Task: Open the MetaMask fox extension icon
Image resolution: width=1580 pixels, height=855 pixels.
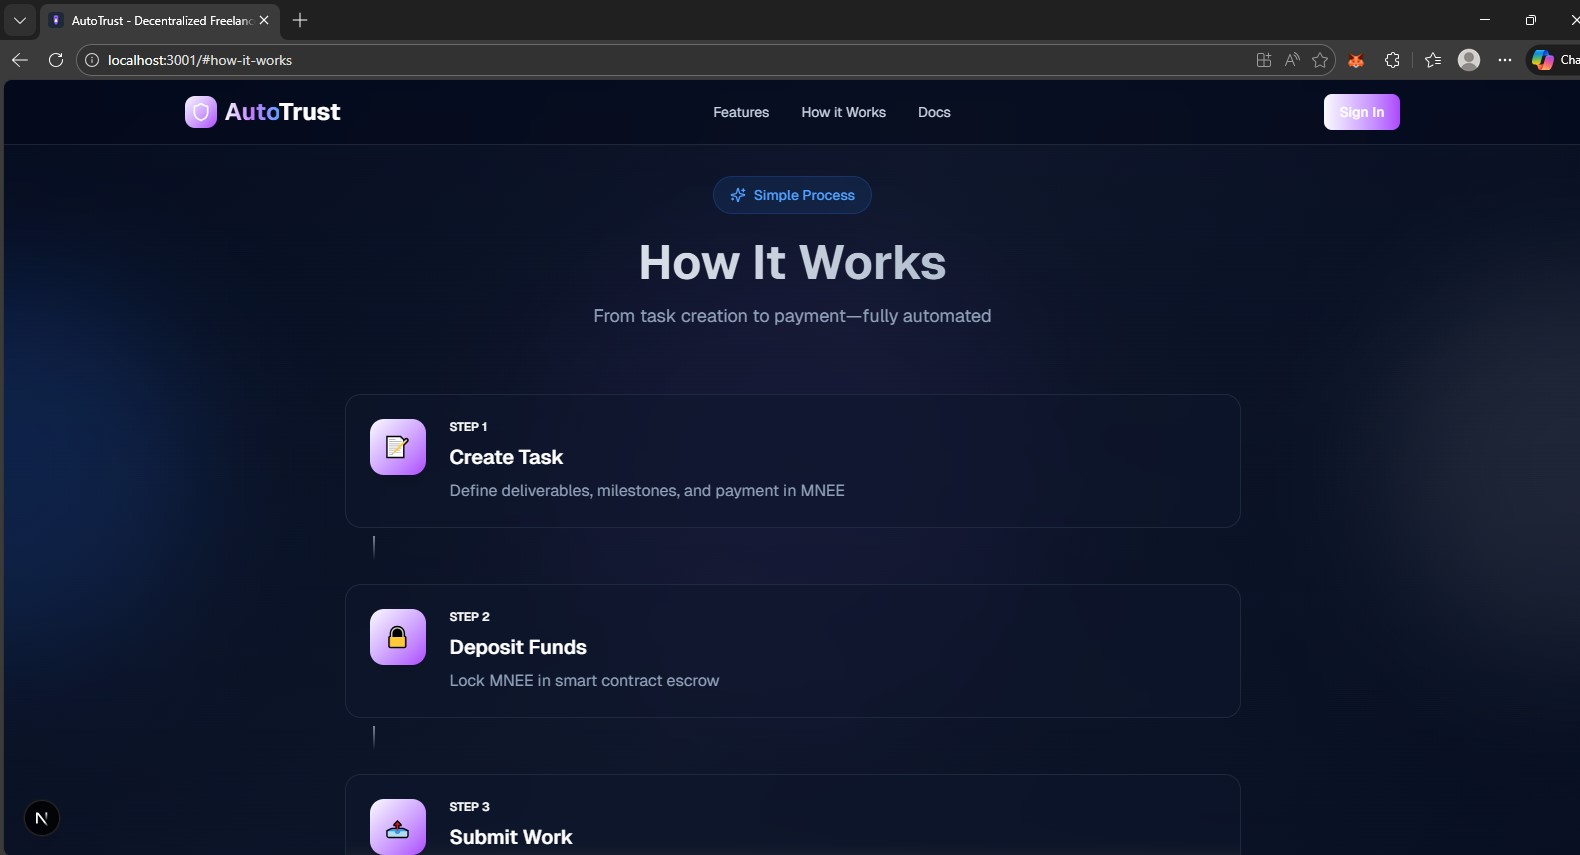Action: coord(1356,60)
